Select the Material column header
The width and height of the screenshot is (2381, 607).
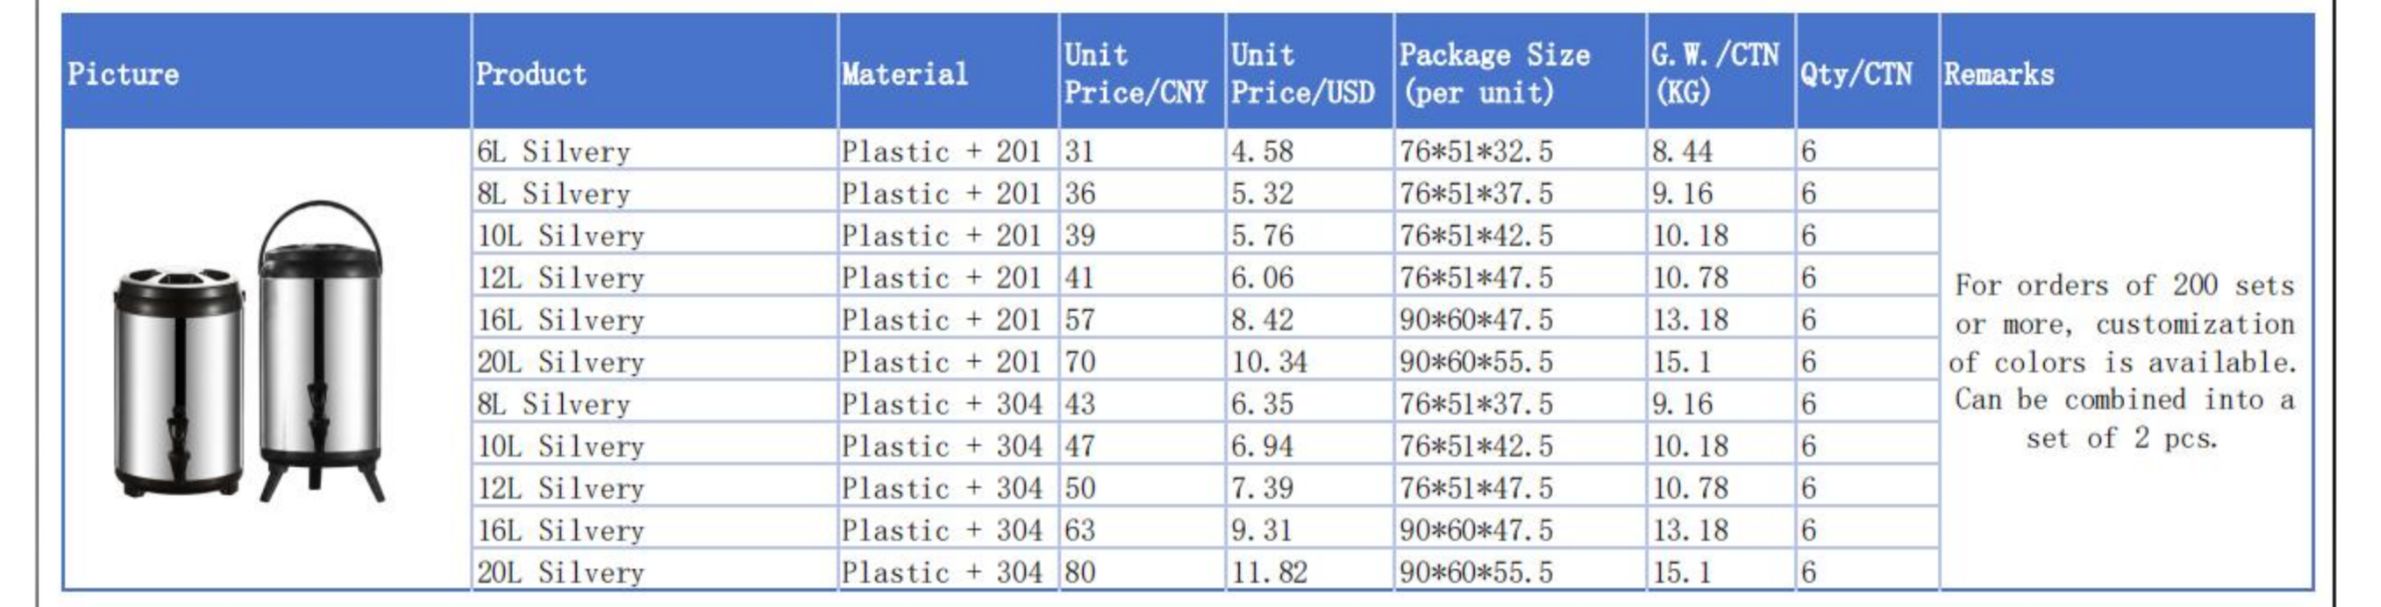948,72
